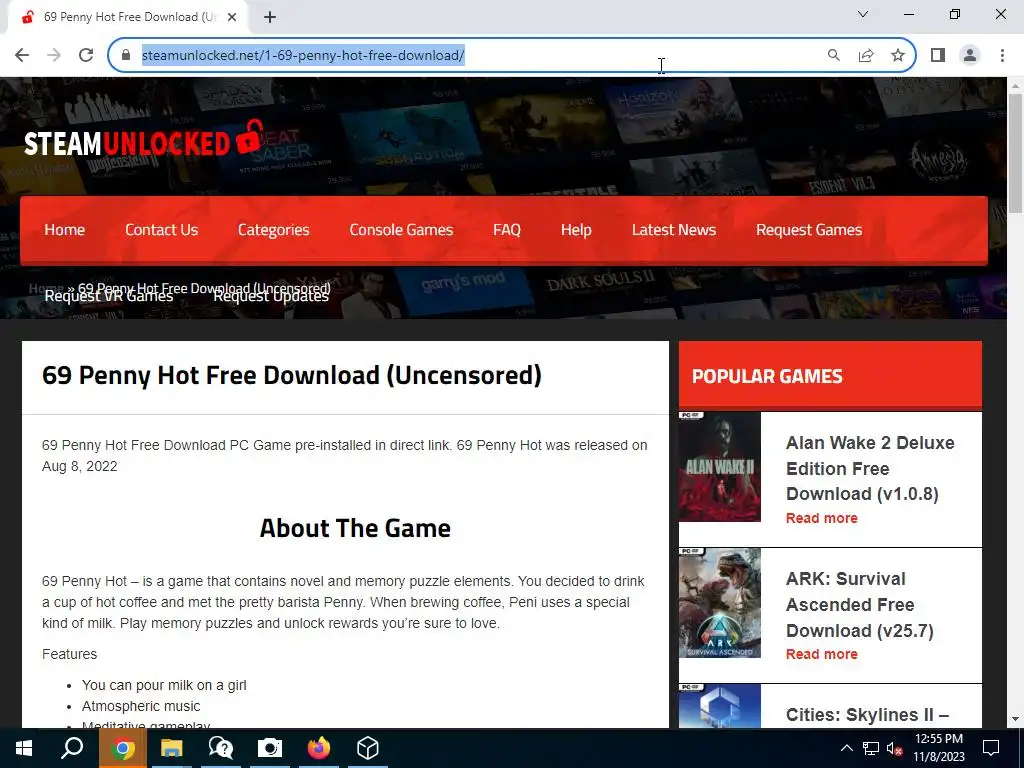The width and height of the screenshot is (1024, 768).
Task: Click the Atmospheric music list item
Action: coord(141,706)
